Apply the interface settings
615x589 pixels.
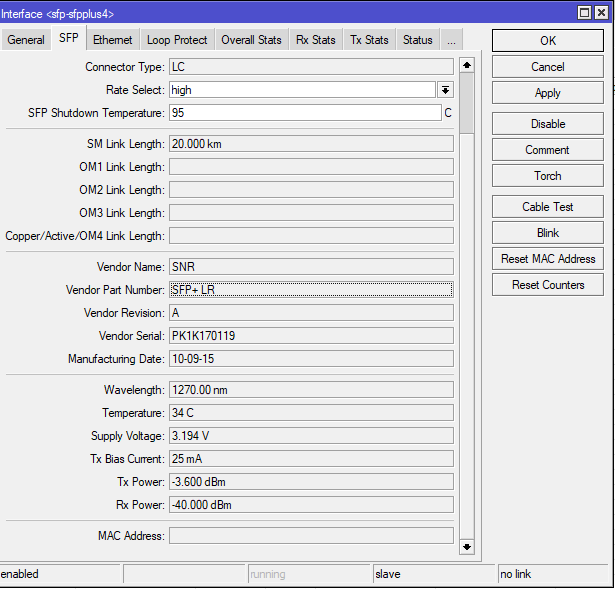coord(547,93)
